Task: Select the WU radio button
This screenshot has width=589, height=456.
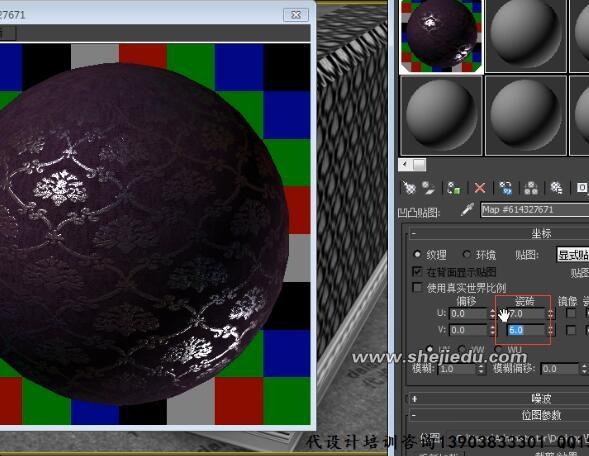Action: [499, 349]
